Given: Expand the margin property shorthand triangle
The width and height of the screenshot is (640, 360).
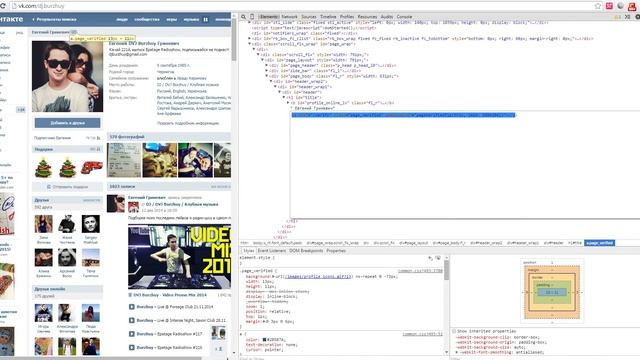Looking at the screenshot, I should coord(264,322).
